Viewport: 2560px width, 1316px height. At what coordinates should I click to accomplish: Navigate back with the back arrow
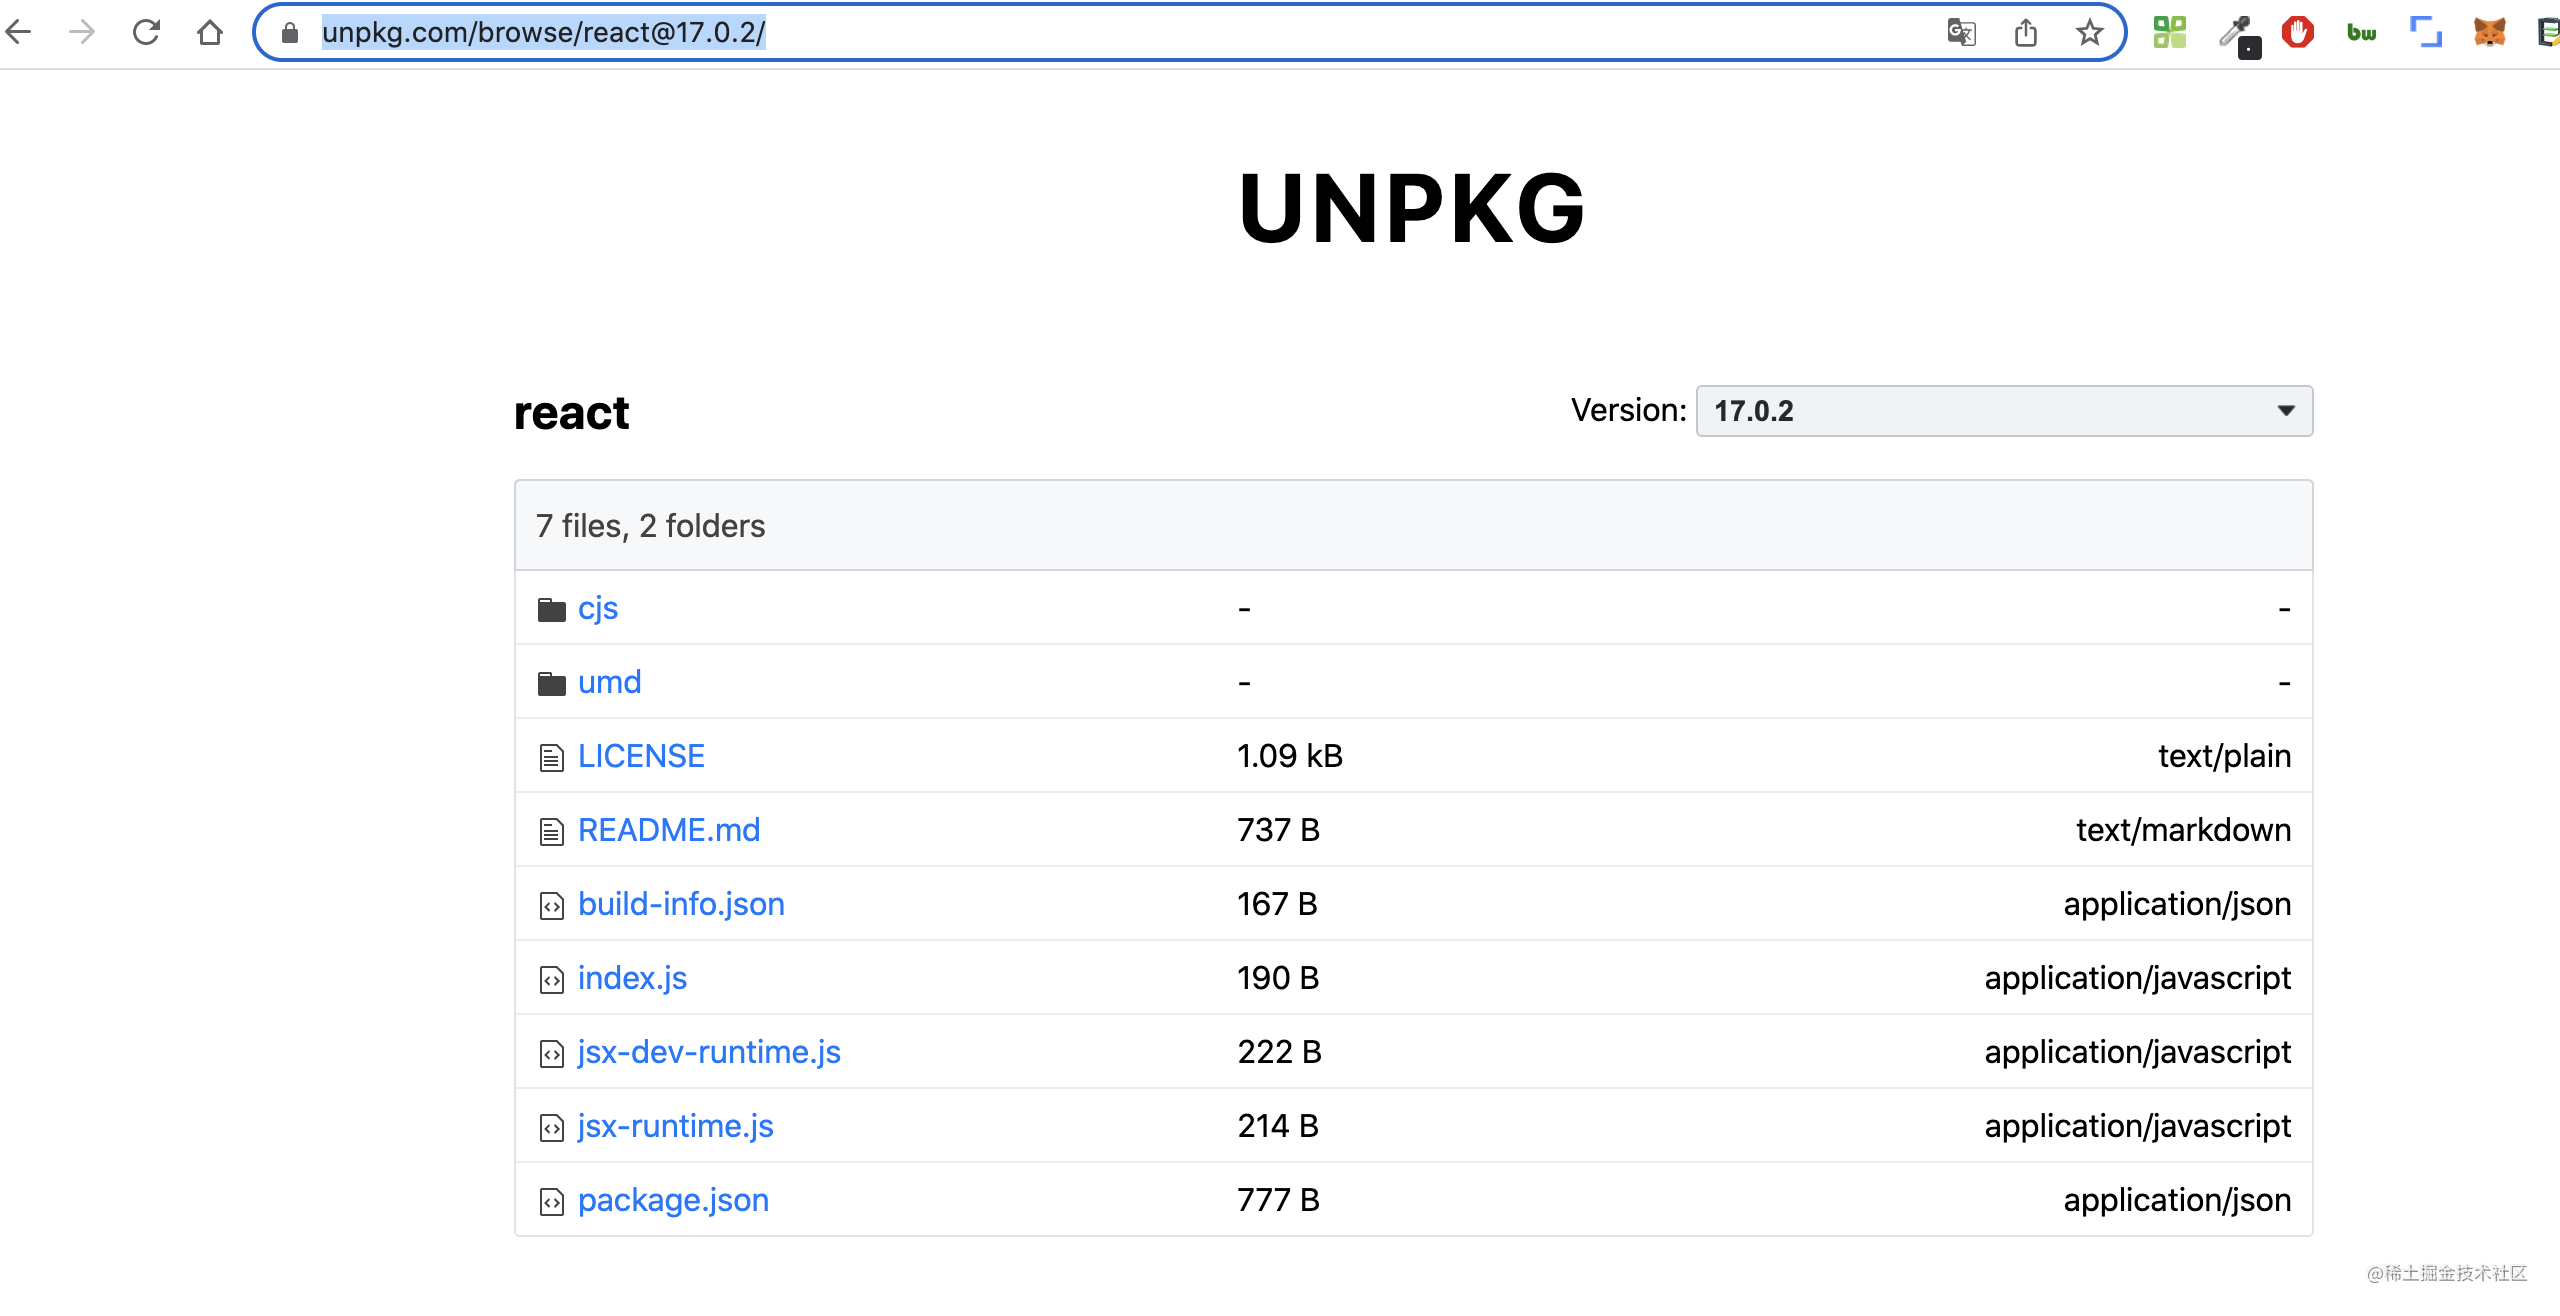click(17, 32)
